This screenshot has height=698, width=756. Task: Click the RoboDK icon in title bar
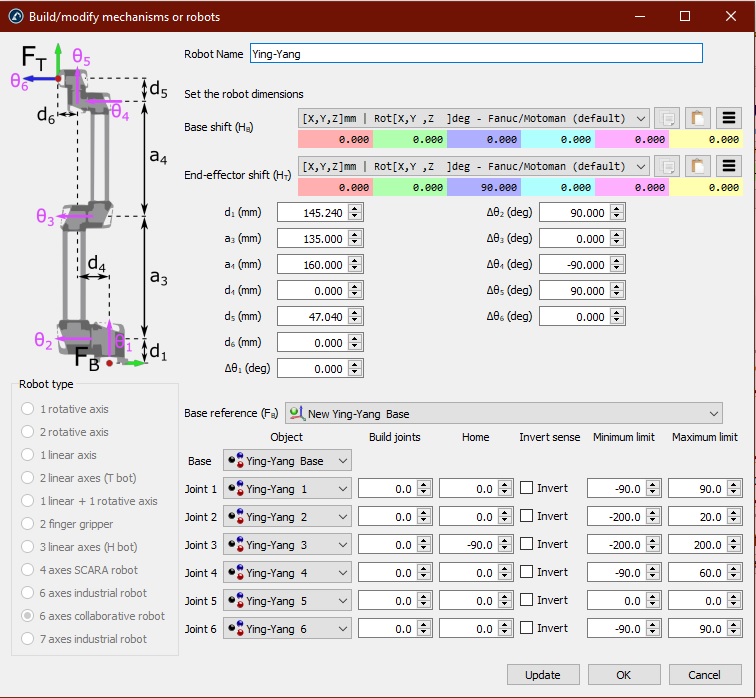click(x=16, y=16)
